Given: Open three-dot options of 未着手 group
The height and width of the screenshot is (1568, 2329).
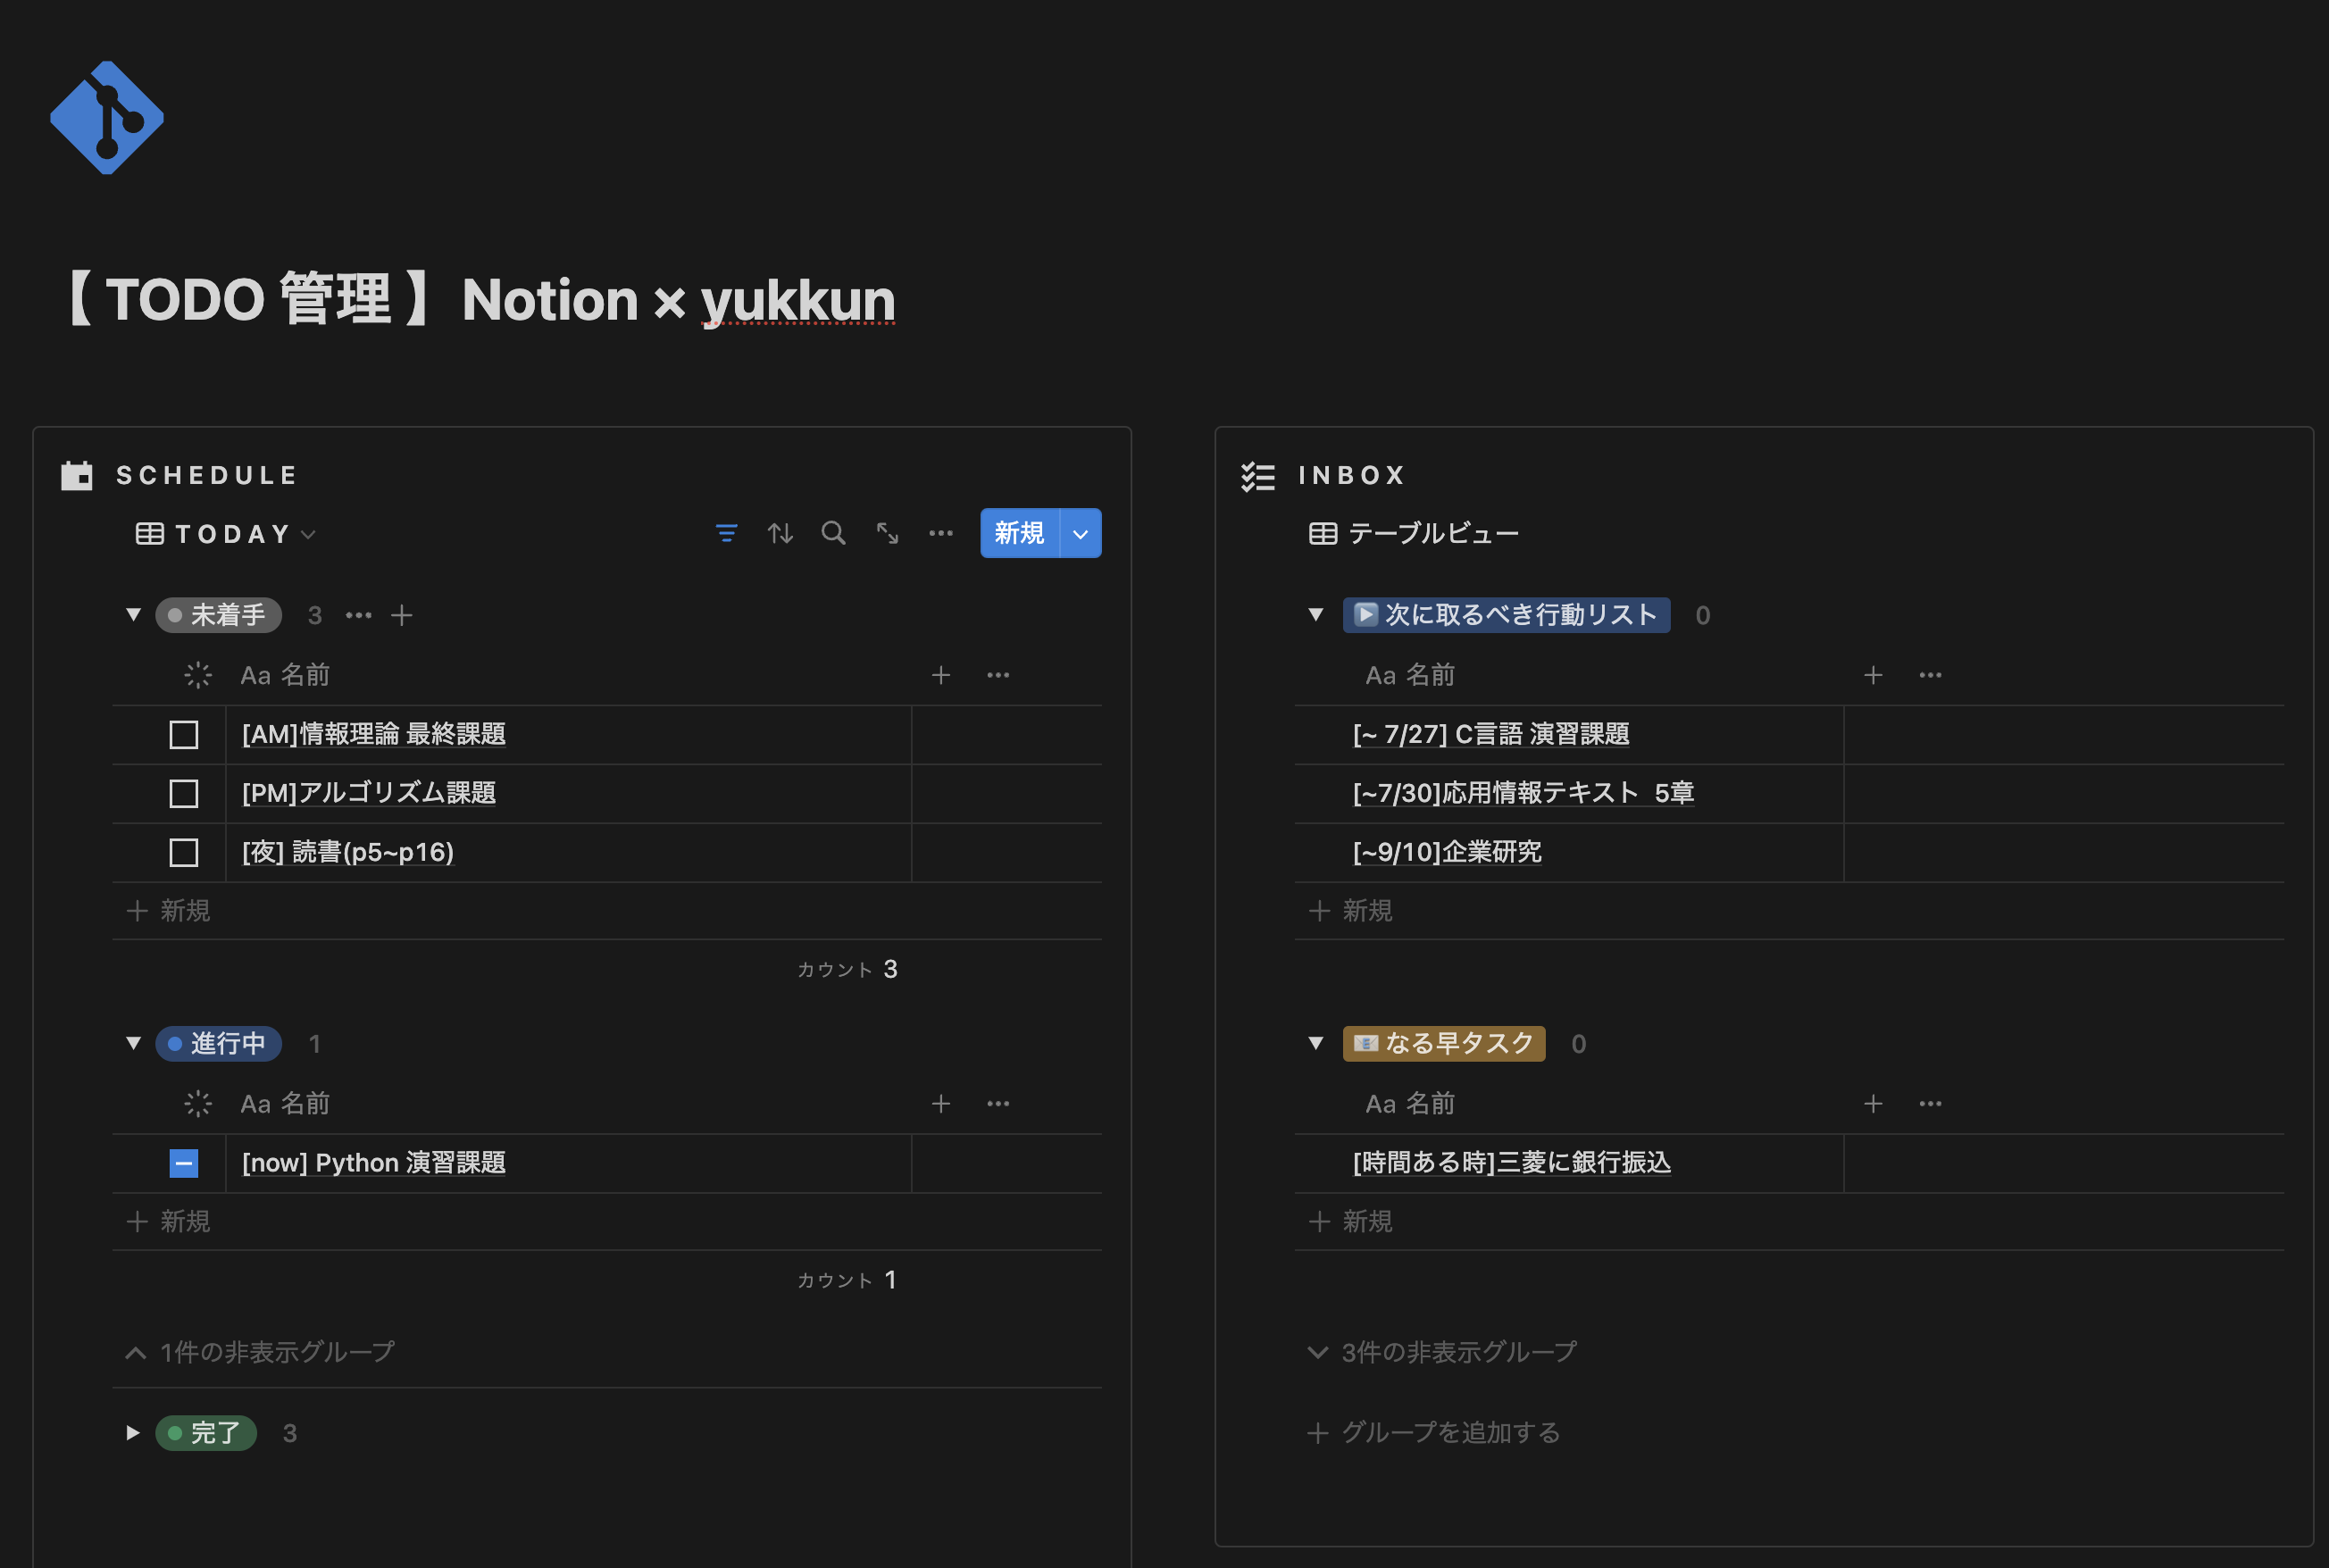Looking at the screenshot, I should click(358, 615).
